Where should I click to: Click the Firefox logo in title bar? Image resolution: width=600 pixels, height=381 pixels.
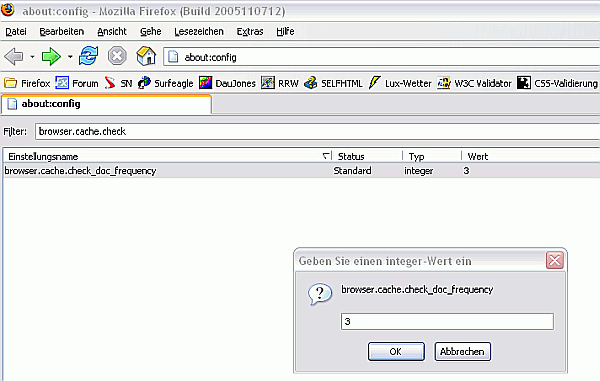pos(8,9)
